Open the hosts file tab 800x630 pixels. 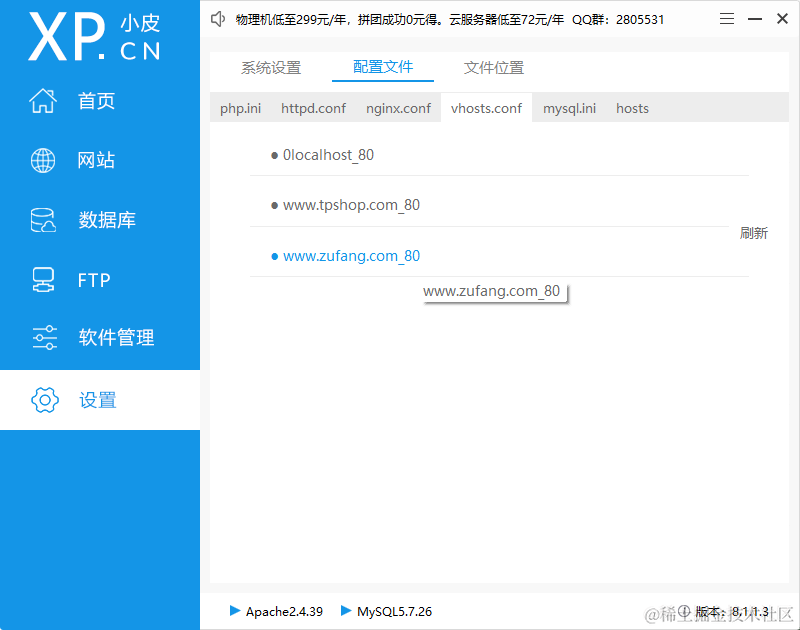pyautogui.click(x=632, y=108)
